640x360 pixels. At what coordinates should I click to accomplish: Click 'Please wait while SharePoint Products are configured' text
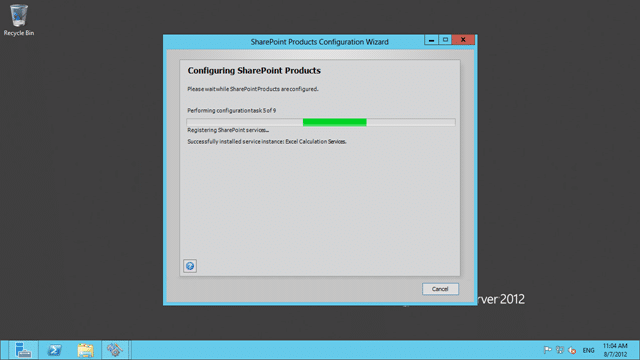coord(253,89)
